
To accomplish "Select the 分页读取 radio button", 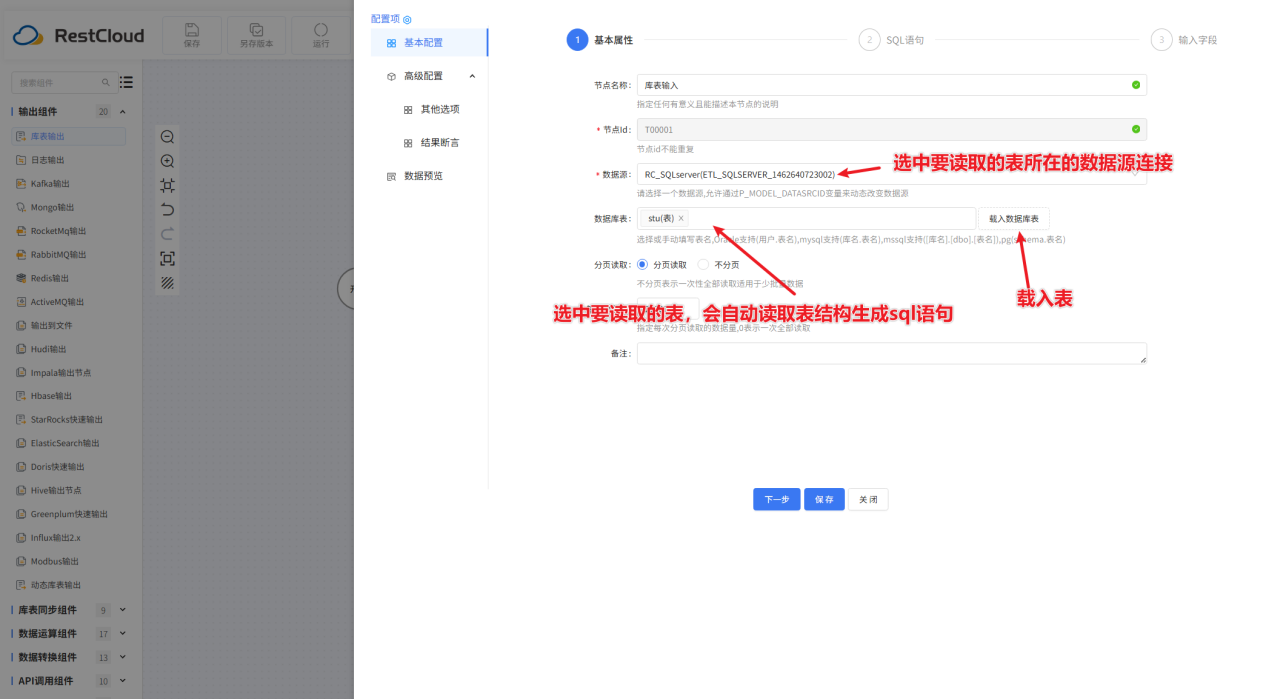I will tap(643, 264).
